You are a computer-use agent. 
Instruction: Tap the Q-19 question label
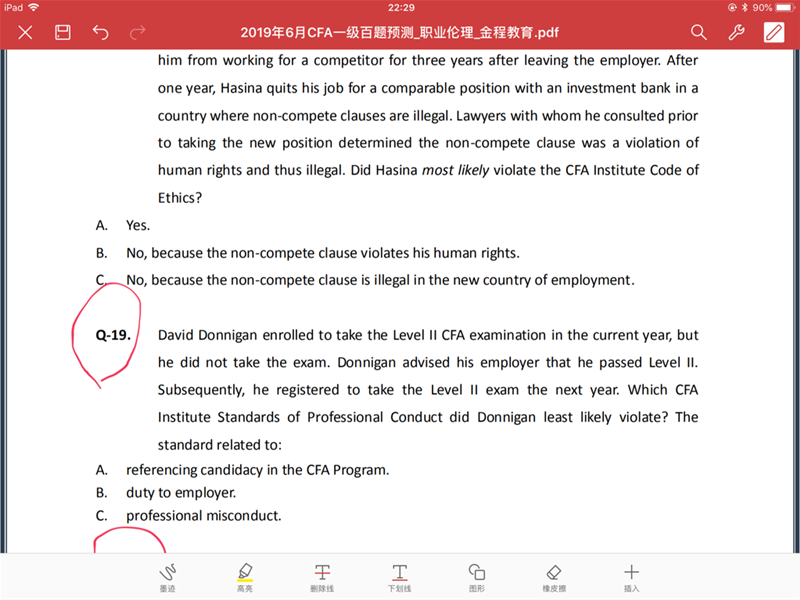[x=113, y=335]
